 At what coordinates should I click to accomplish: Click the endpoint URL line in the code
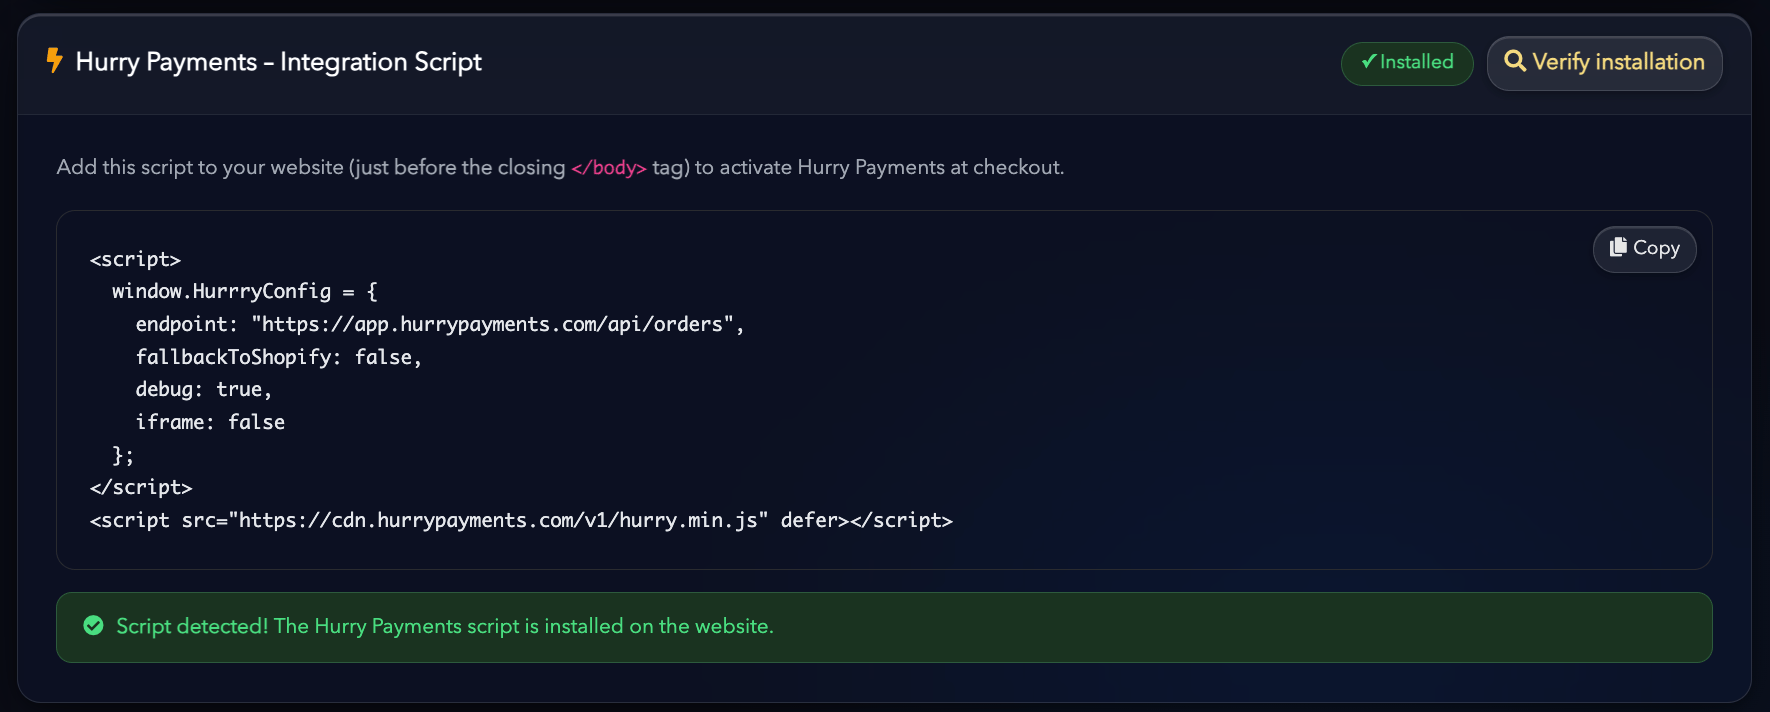tap(440, 324)
